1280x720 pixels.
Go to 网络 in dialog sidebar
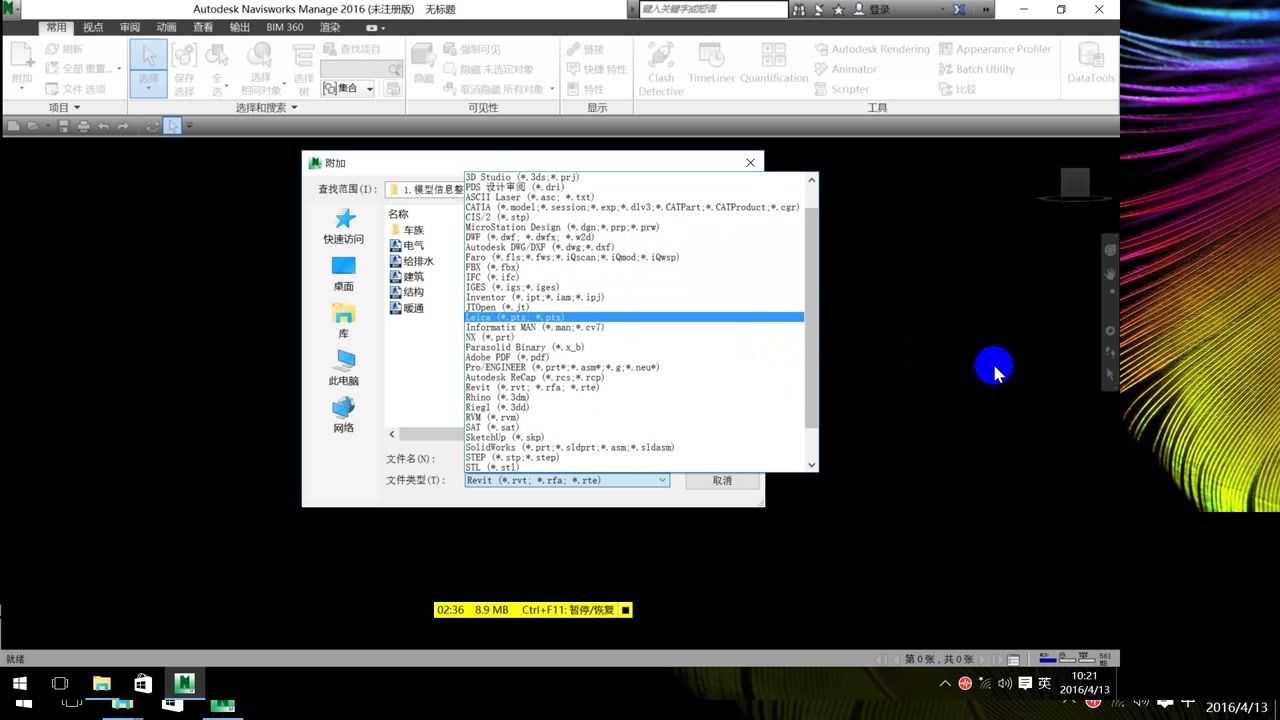coord(343,415)
